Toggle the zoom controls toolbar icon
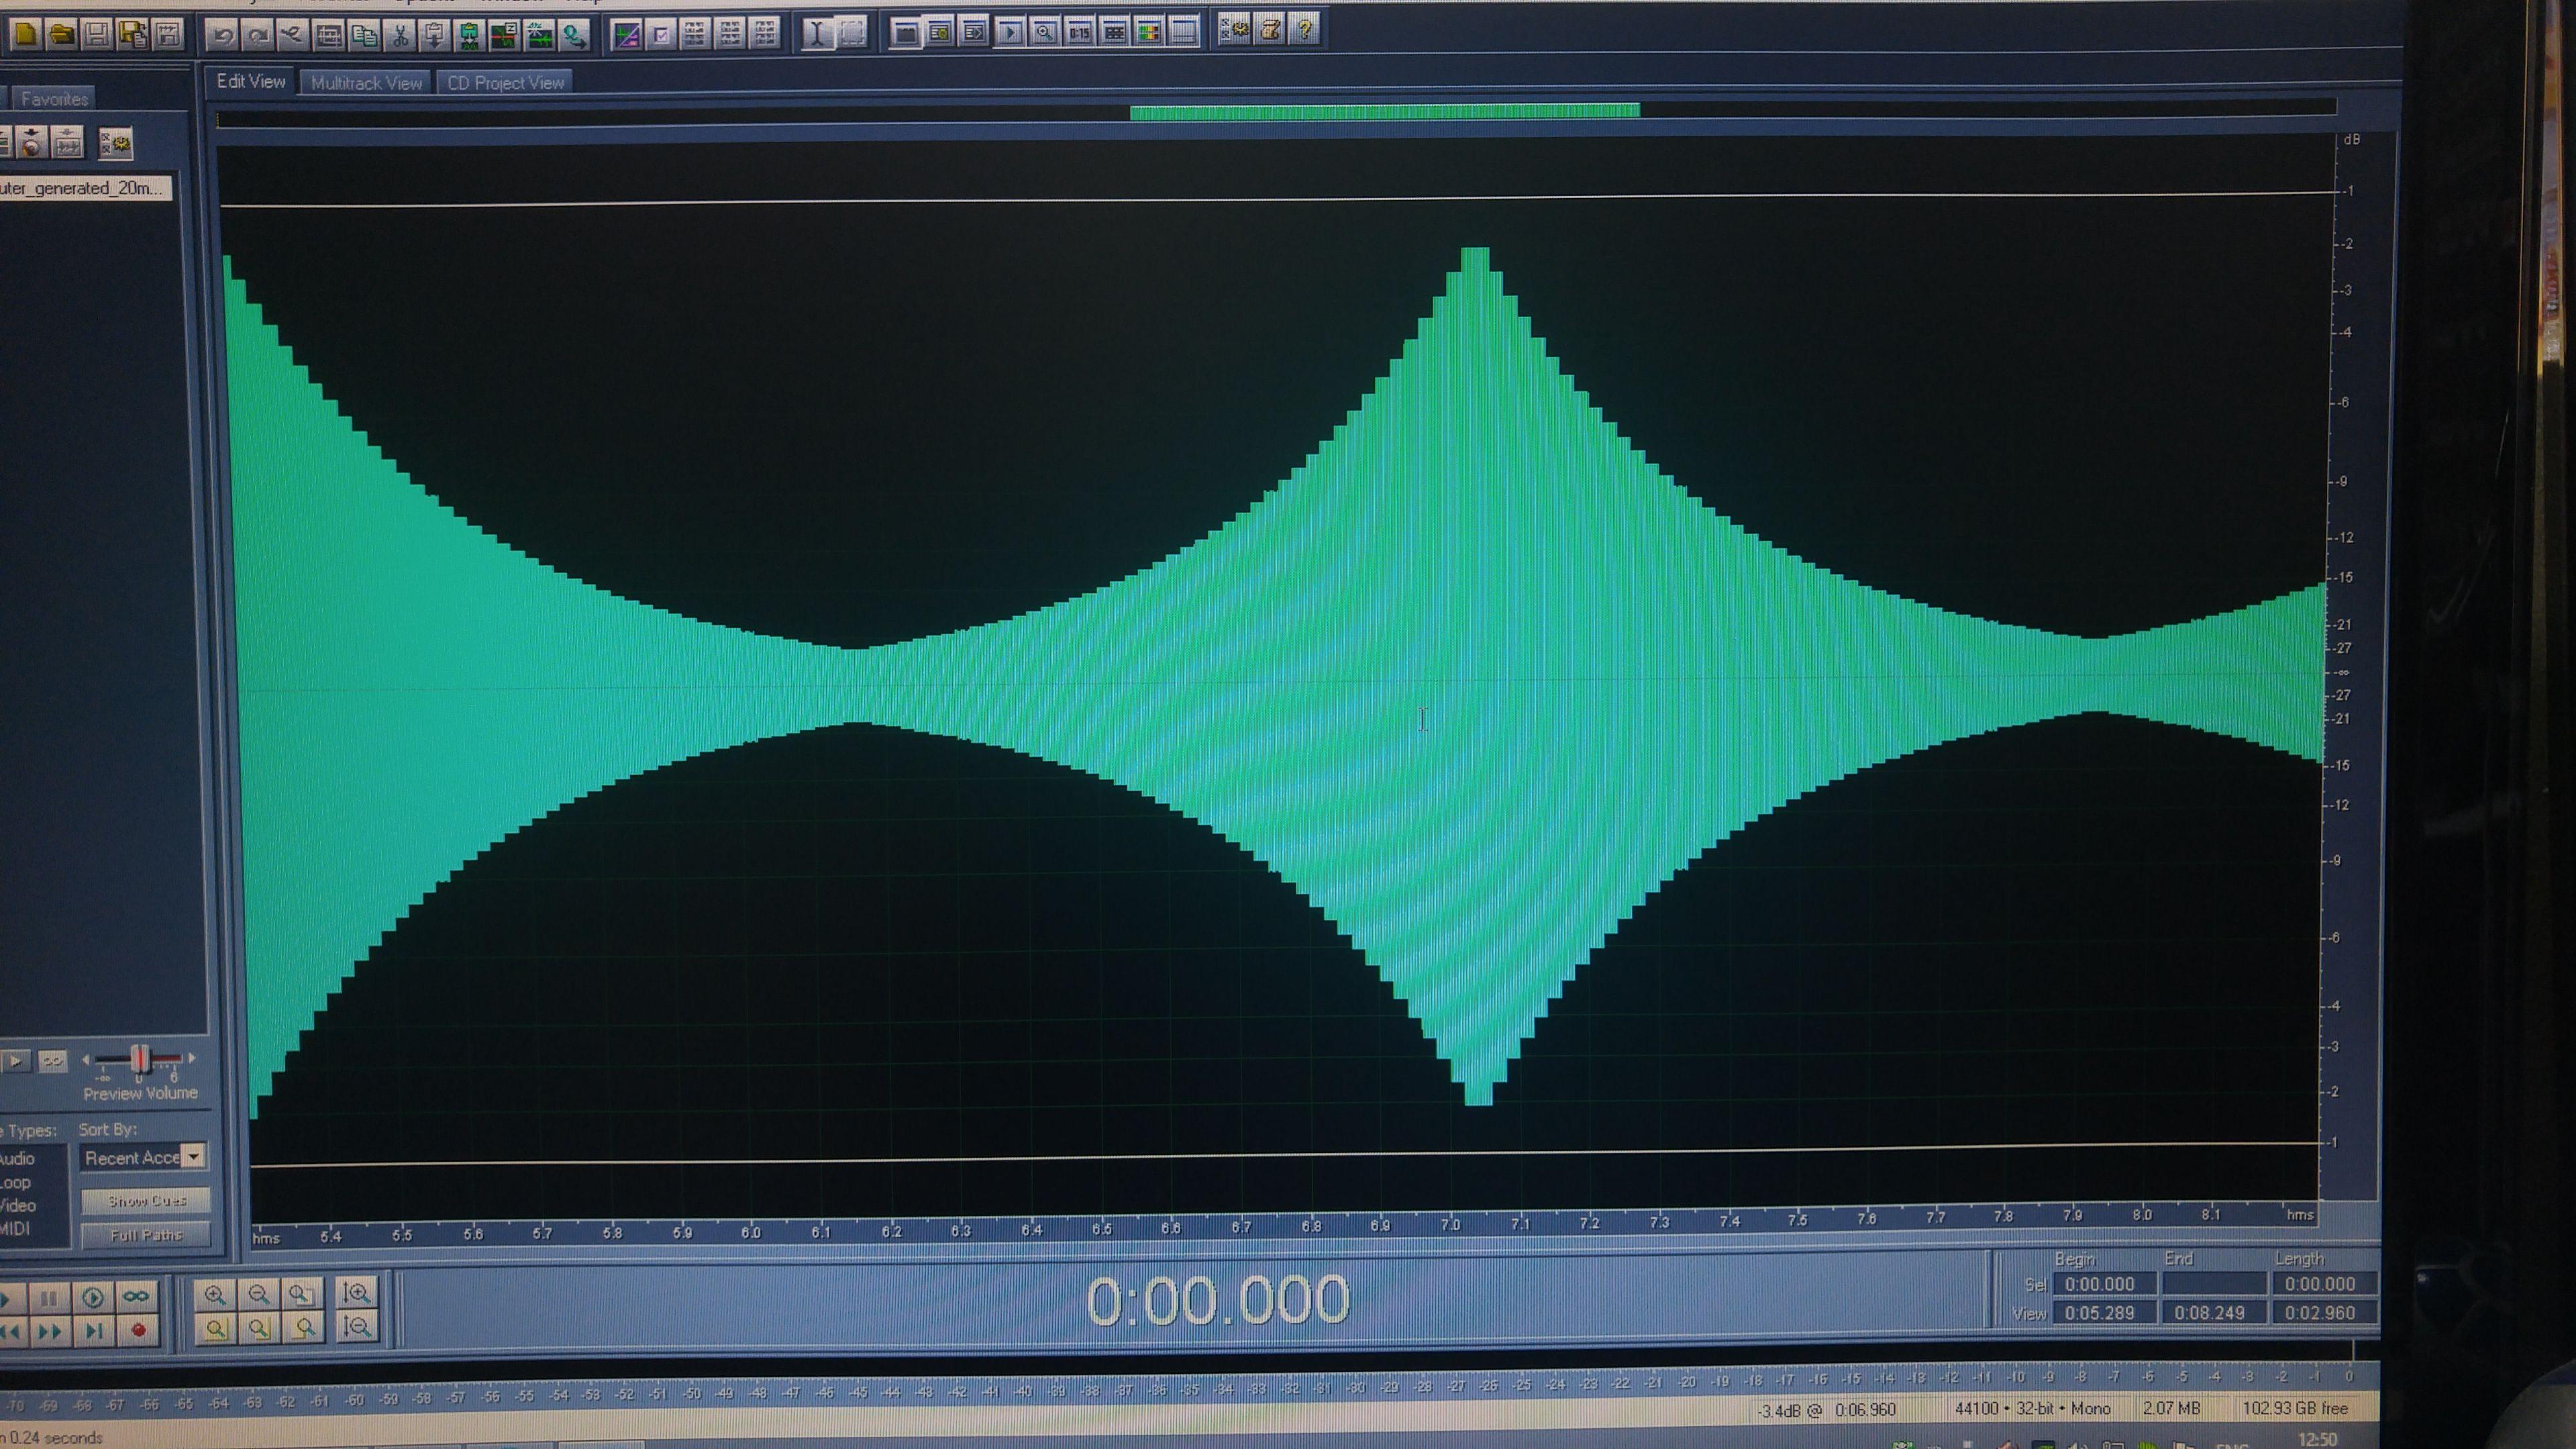This screenshot has height=1449, width=2576. pos(1044,32)
